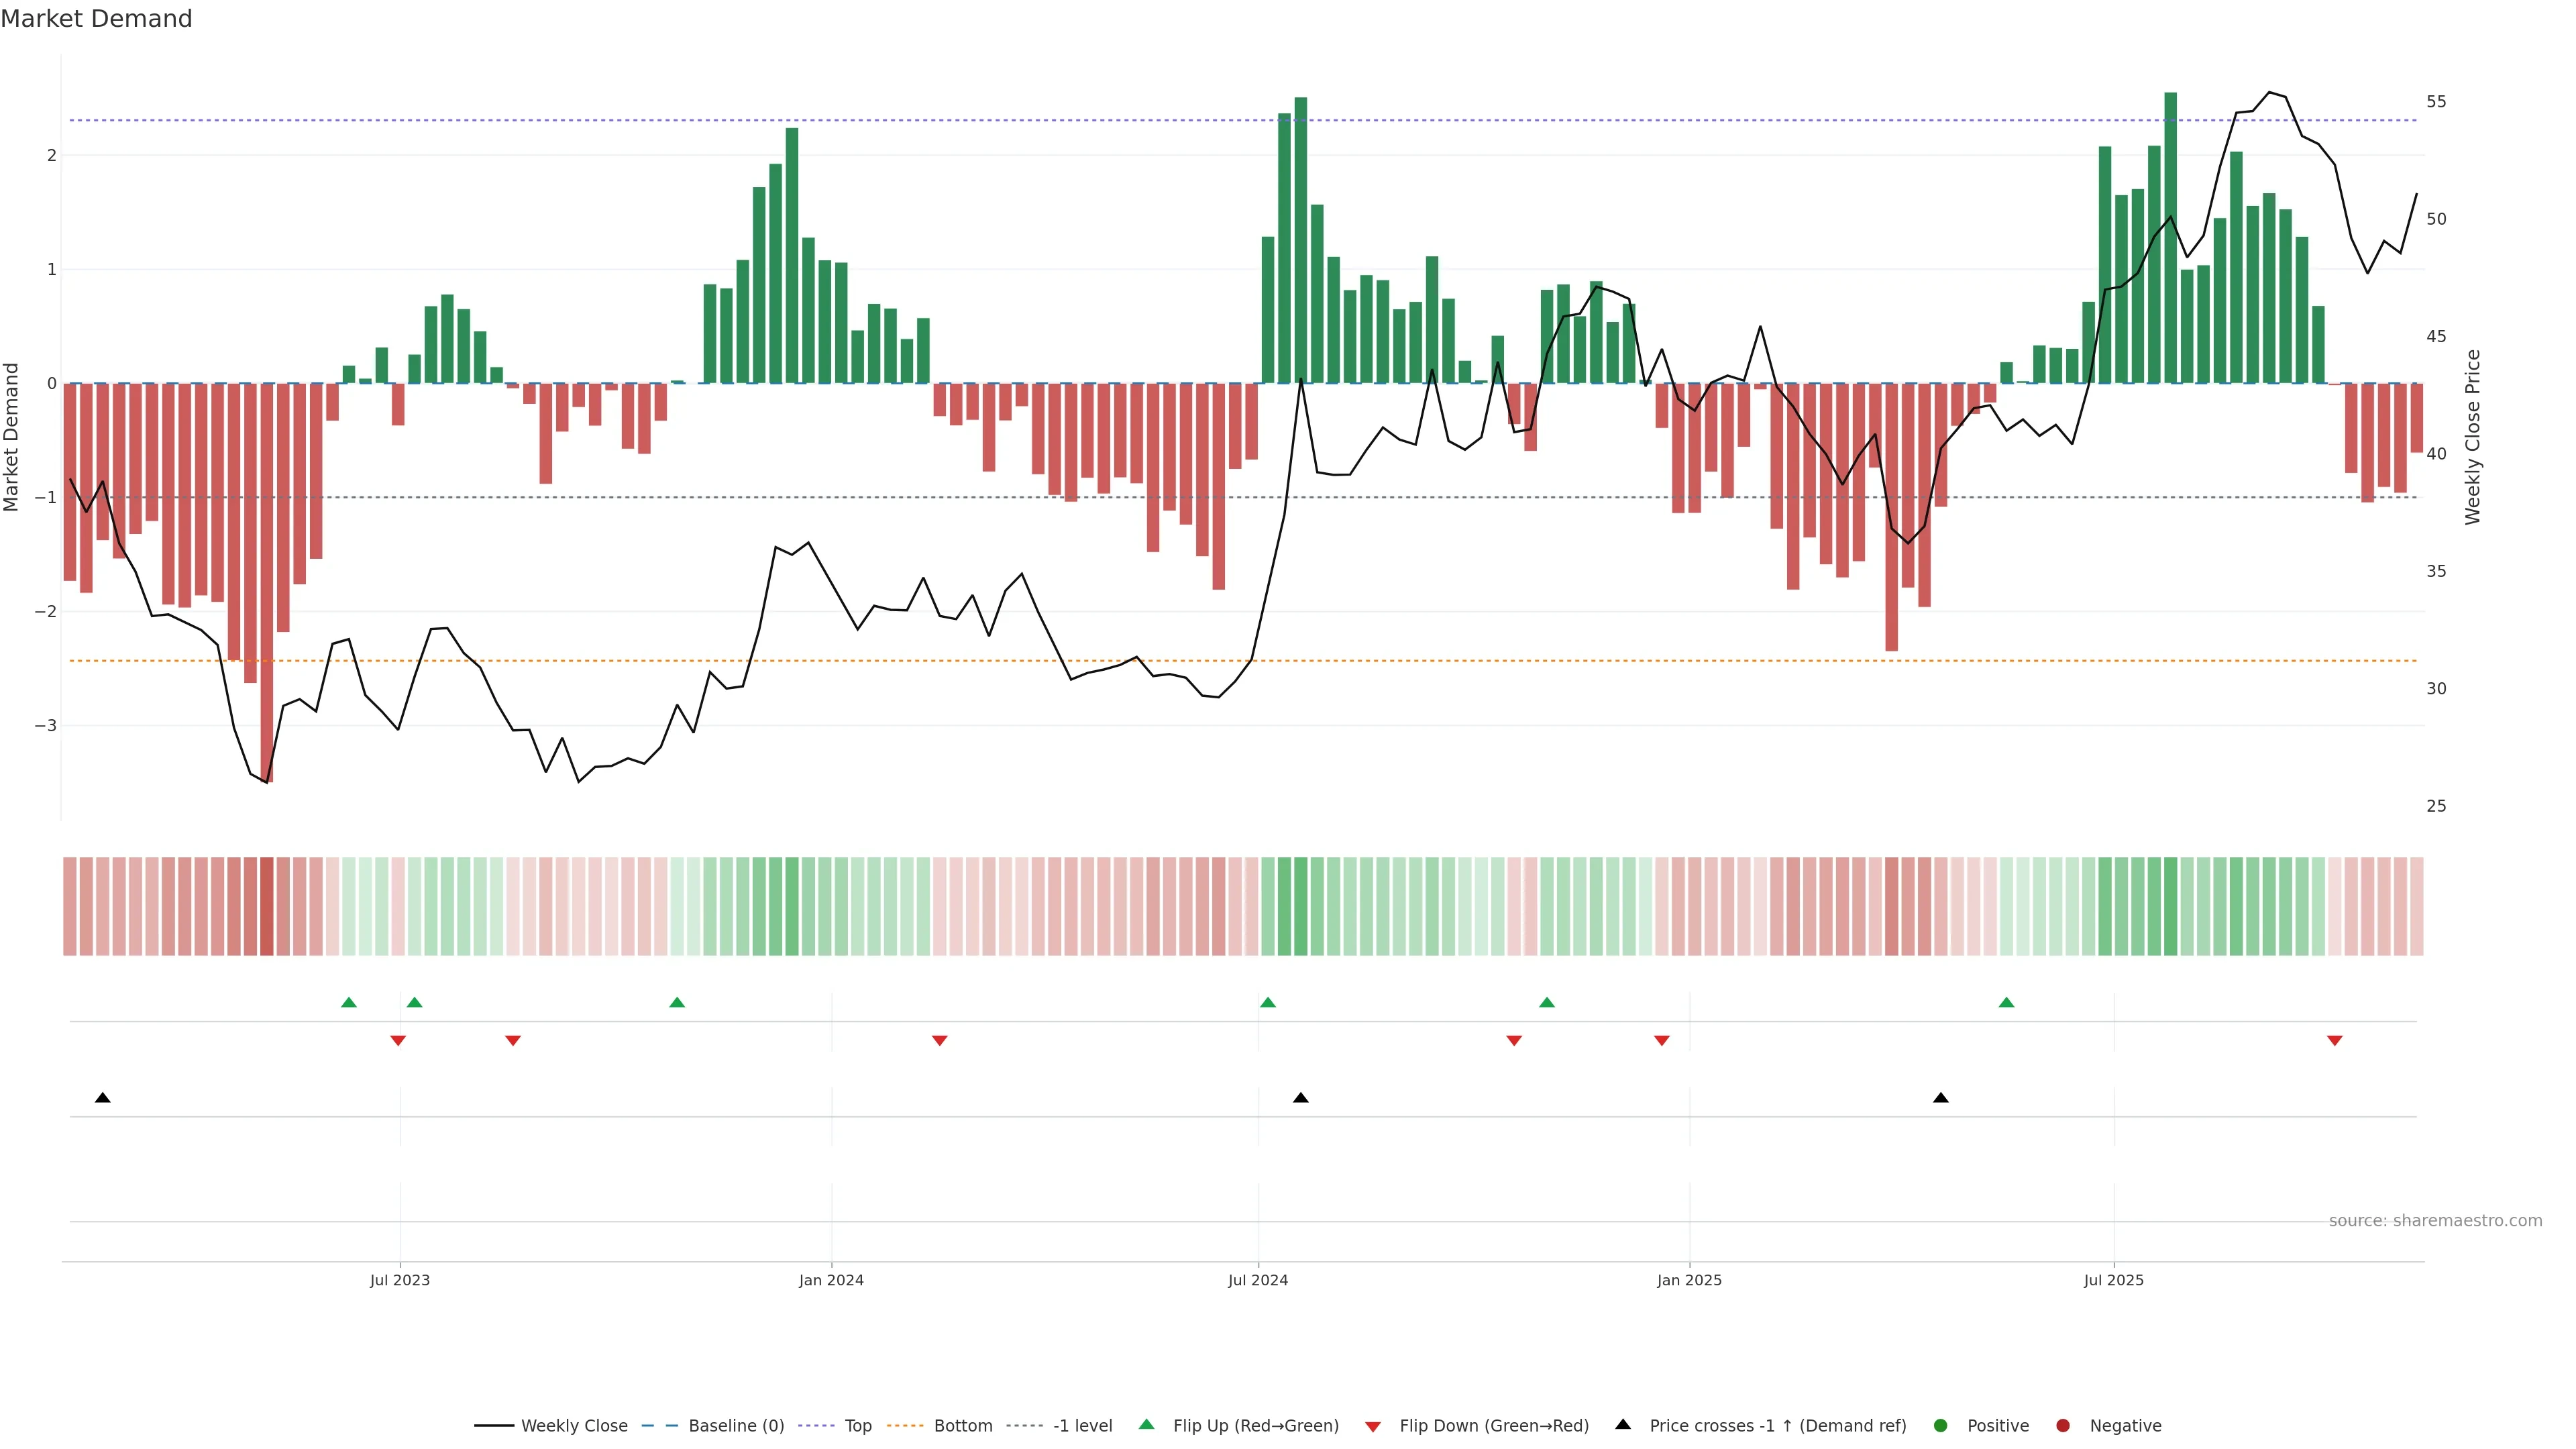Click the Price crosses -1 black triangle legend icon

[x=1623, y=1424]
